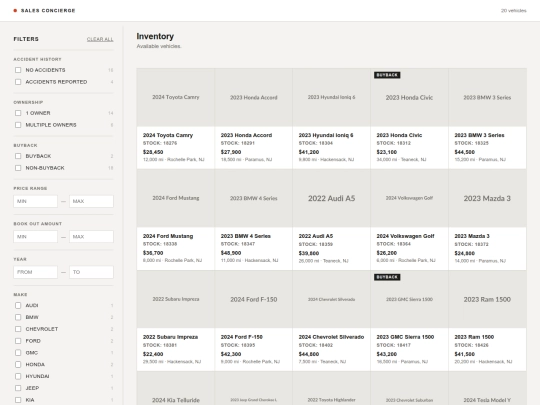The width and height of the screenshot is (540, 405).
Task: Enable the 1 Owner filter
Action: click(18, 113)
